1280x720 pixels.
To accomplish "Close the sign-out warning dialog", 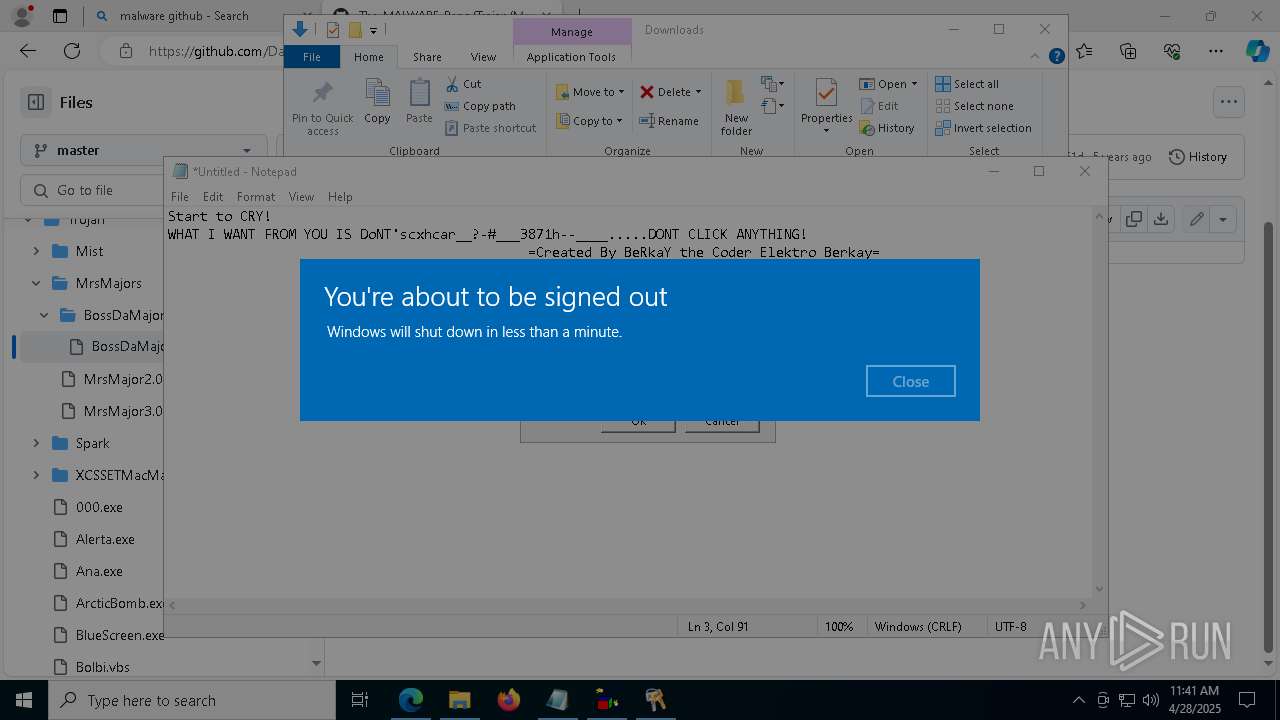I will tap(910, 381).
